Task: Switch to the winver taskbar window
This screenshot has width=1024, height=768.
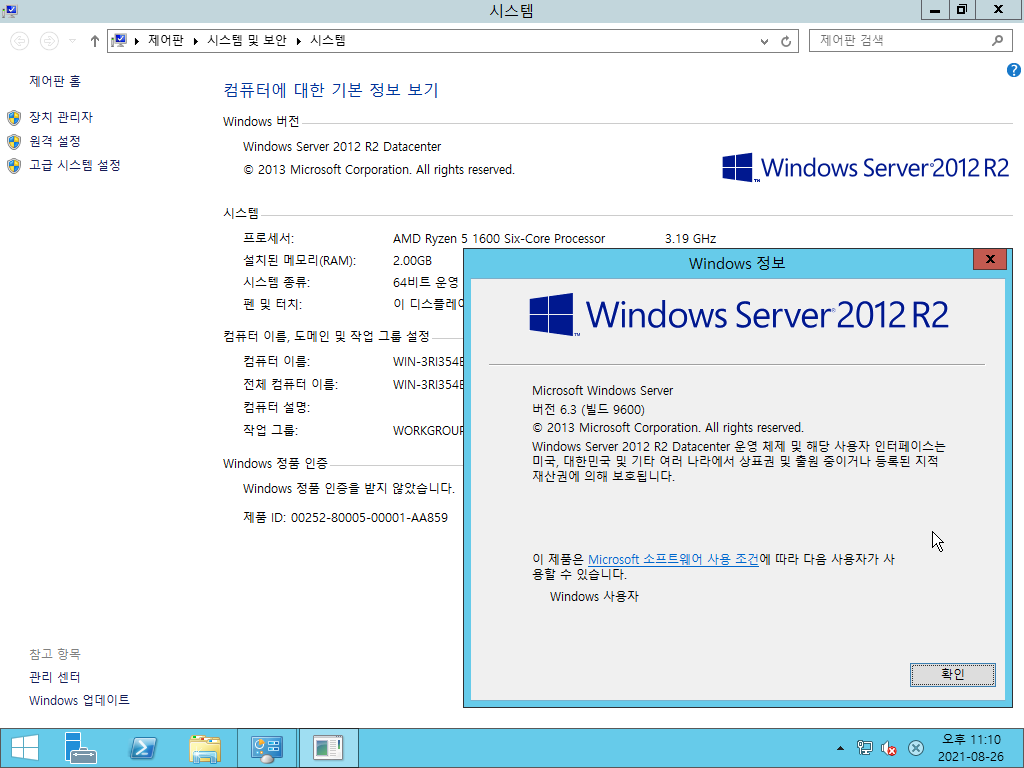Action: (x=328, y=748)
